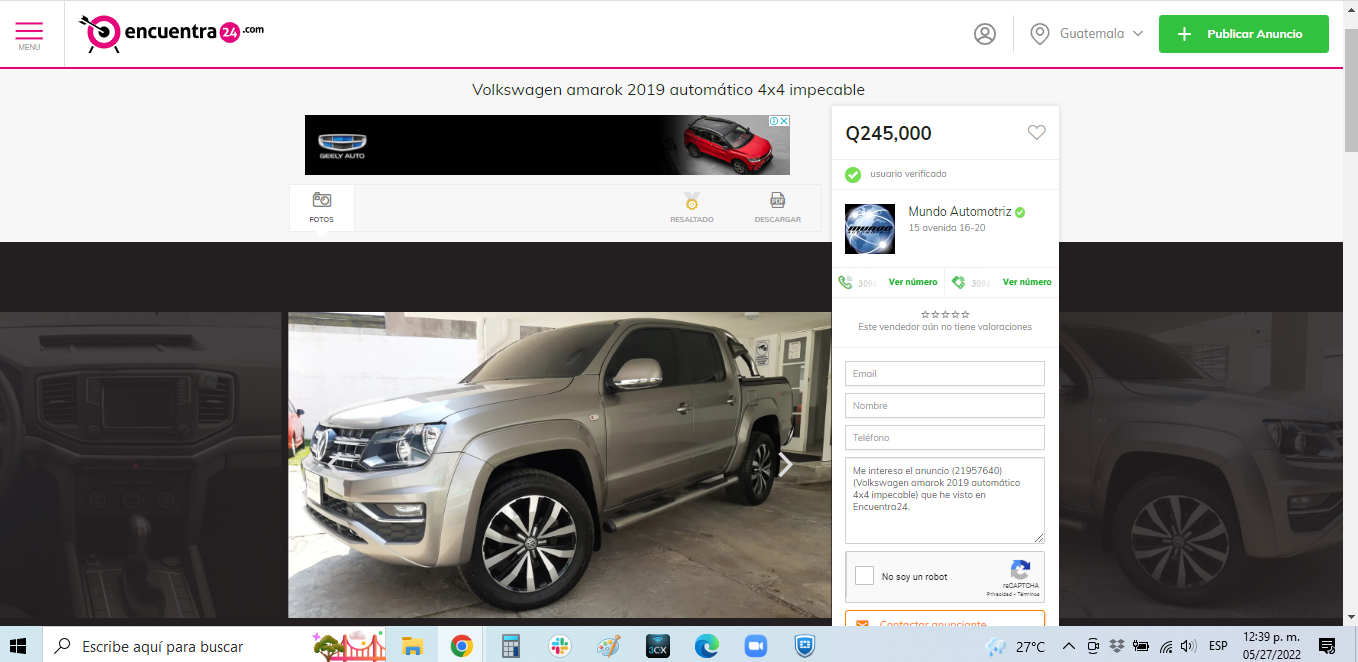
Task: Click inside the Me interesa message textarea
Action: tap(945, 501)
